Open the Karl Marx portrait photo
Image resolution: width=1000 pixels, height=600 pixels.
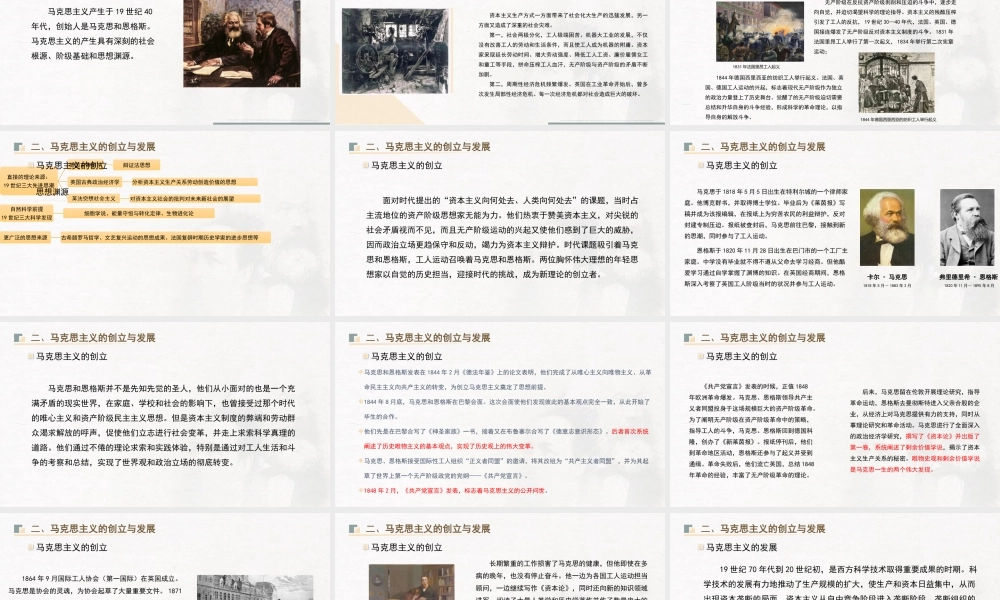pos(884,227)
